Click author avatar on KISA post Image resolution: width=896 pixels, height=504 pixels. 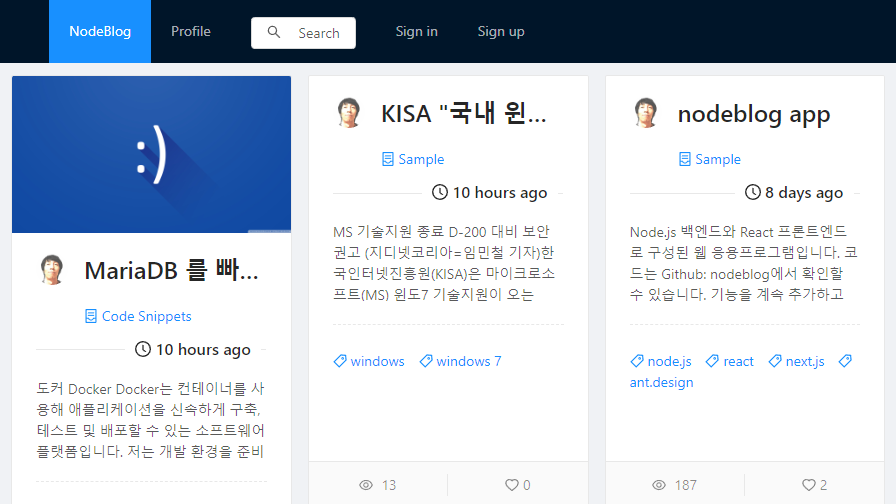coord(349,113)
